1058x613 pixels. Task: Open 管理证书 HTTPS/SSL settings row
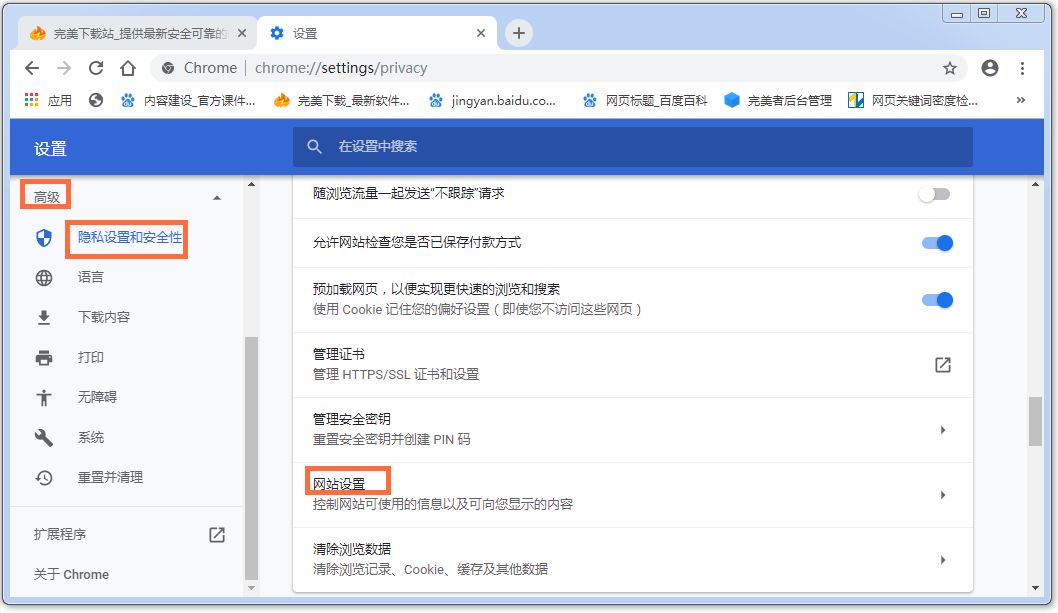click(x=633, y=365)
